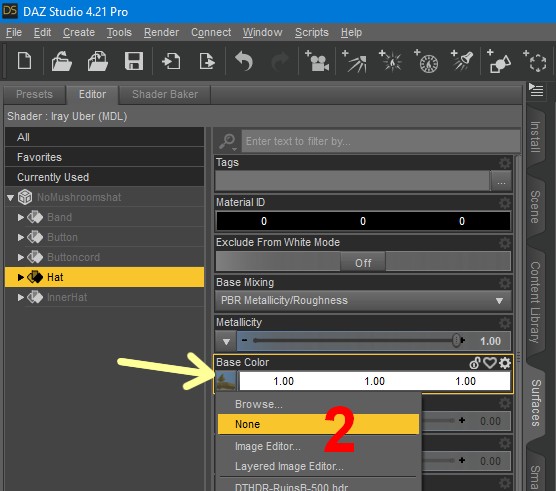Click the Save floppy disk icon

[x=134, y=61]
